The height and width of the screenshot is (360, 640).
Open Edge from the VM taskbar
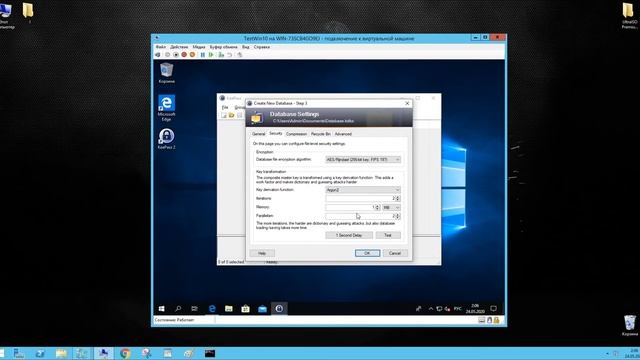pos(212,309)
